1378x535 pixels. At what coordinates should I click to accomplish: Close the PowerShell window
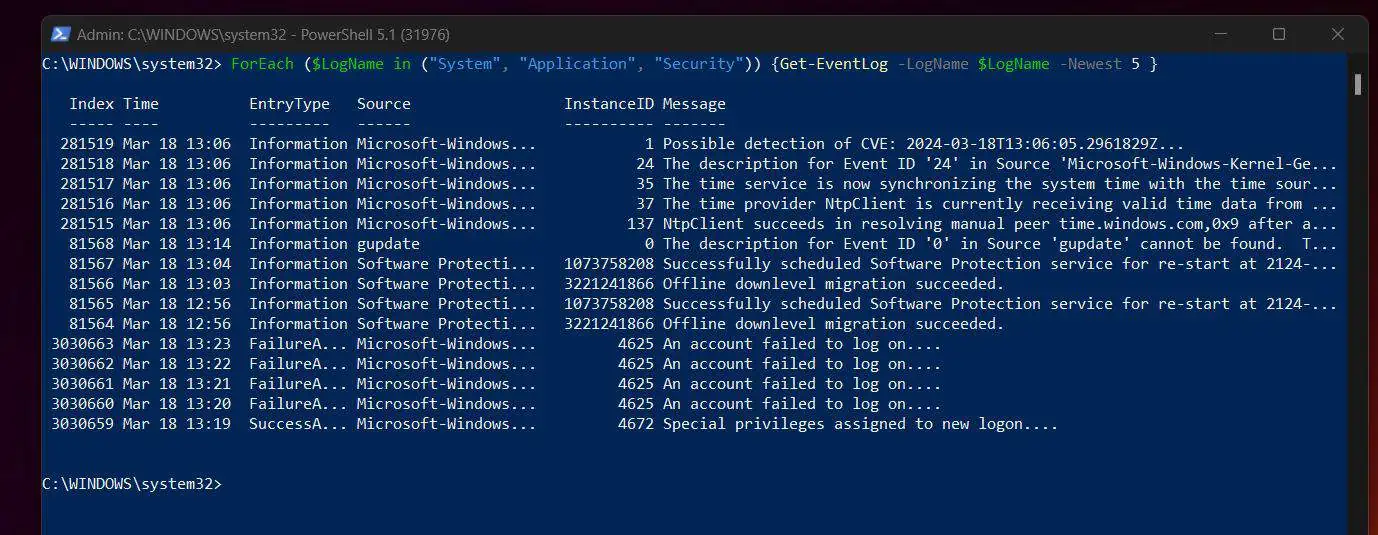1338,34
